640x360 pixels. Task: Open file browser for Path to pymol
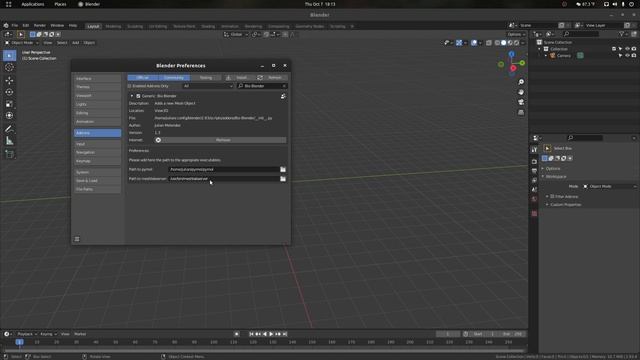(x=283, y=169)
